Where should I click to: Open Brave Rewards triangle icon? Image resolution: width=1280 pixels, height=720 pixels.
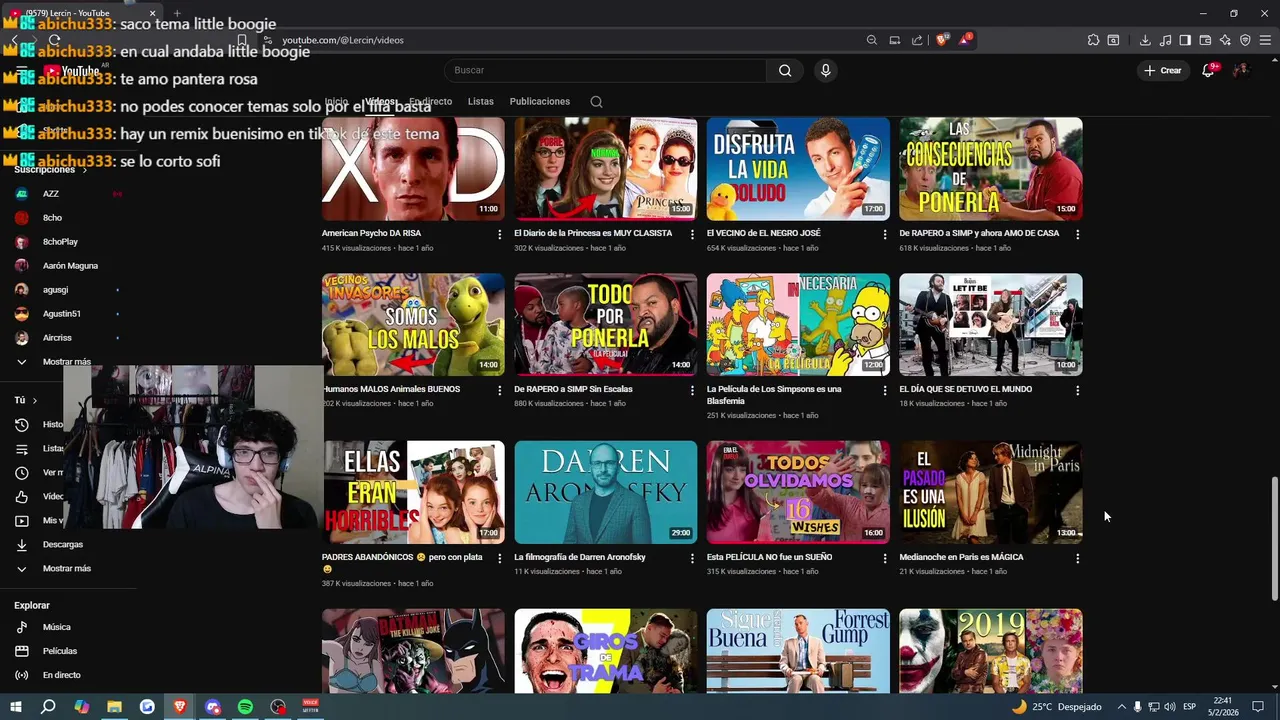pos(965,40)
